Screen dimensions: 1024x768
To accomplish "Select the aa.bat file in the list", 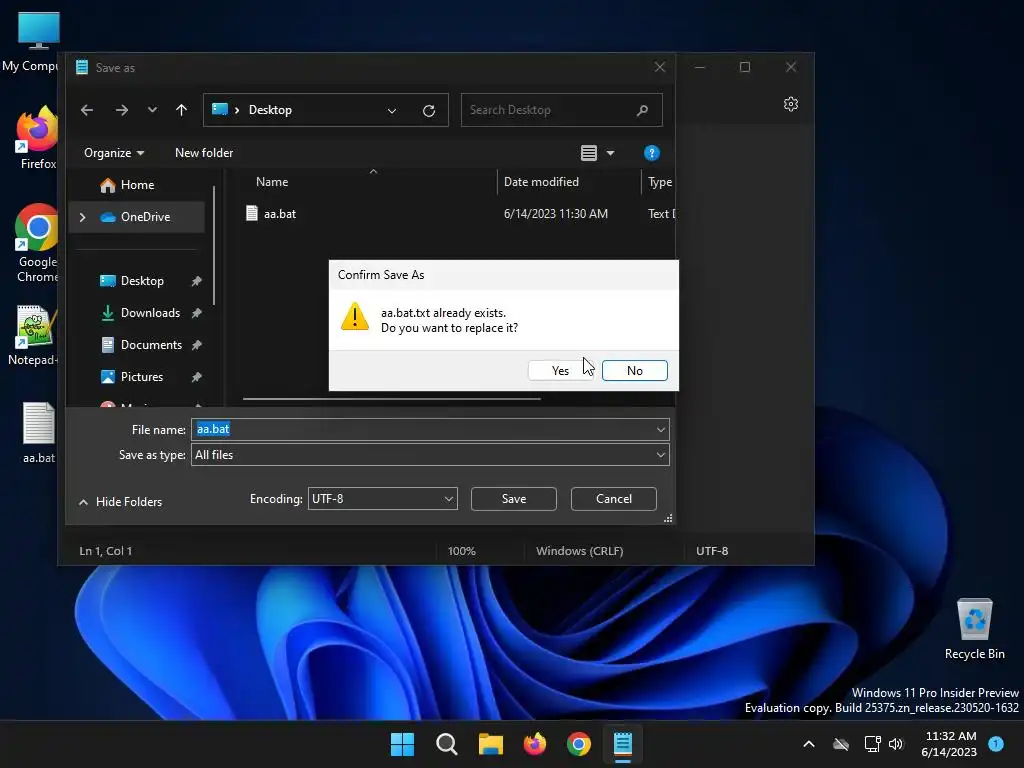I will coord(280,214).
